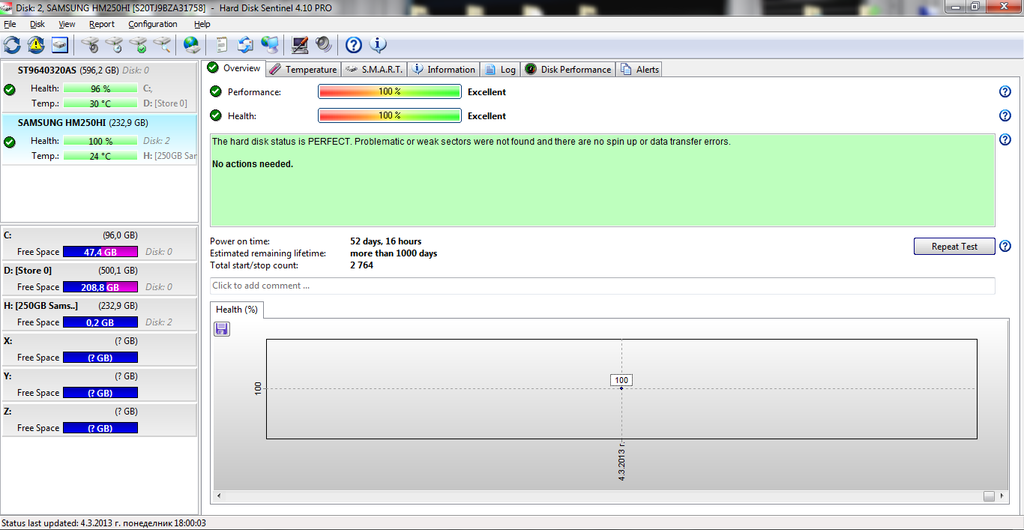This screenshot has width=1024, height=530.
Task: Click the help icon beside Repeat Test
Action: click(x=1005, y=246)
